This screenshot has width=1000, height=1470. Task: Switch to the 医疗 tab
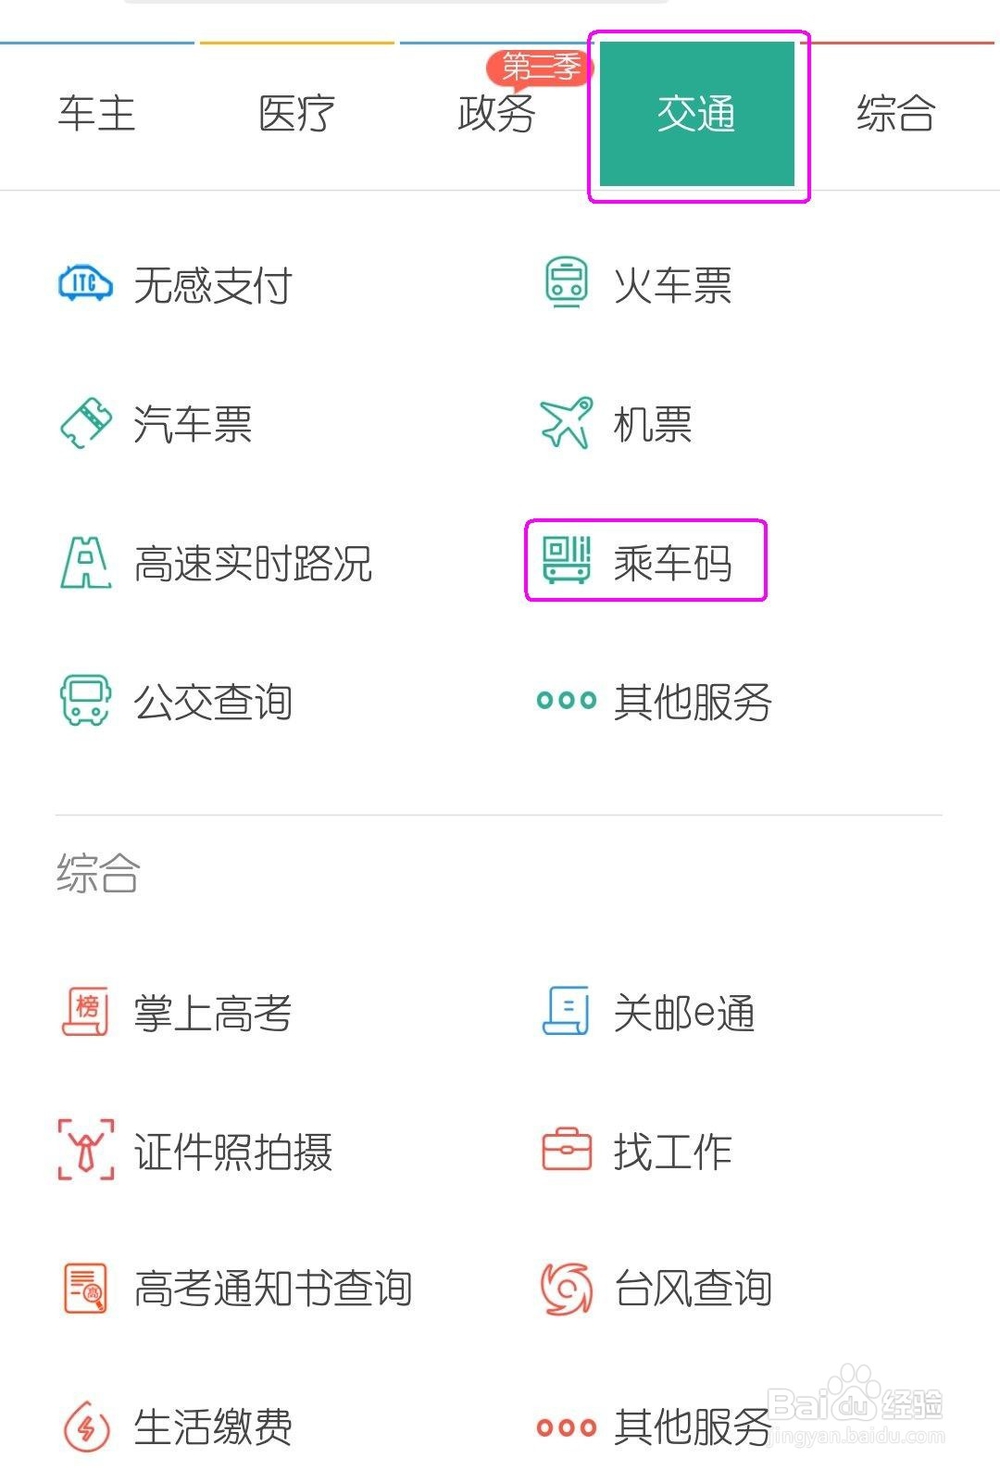pos(296,113)
